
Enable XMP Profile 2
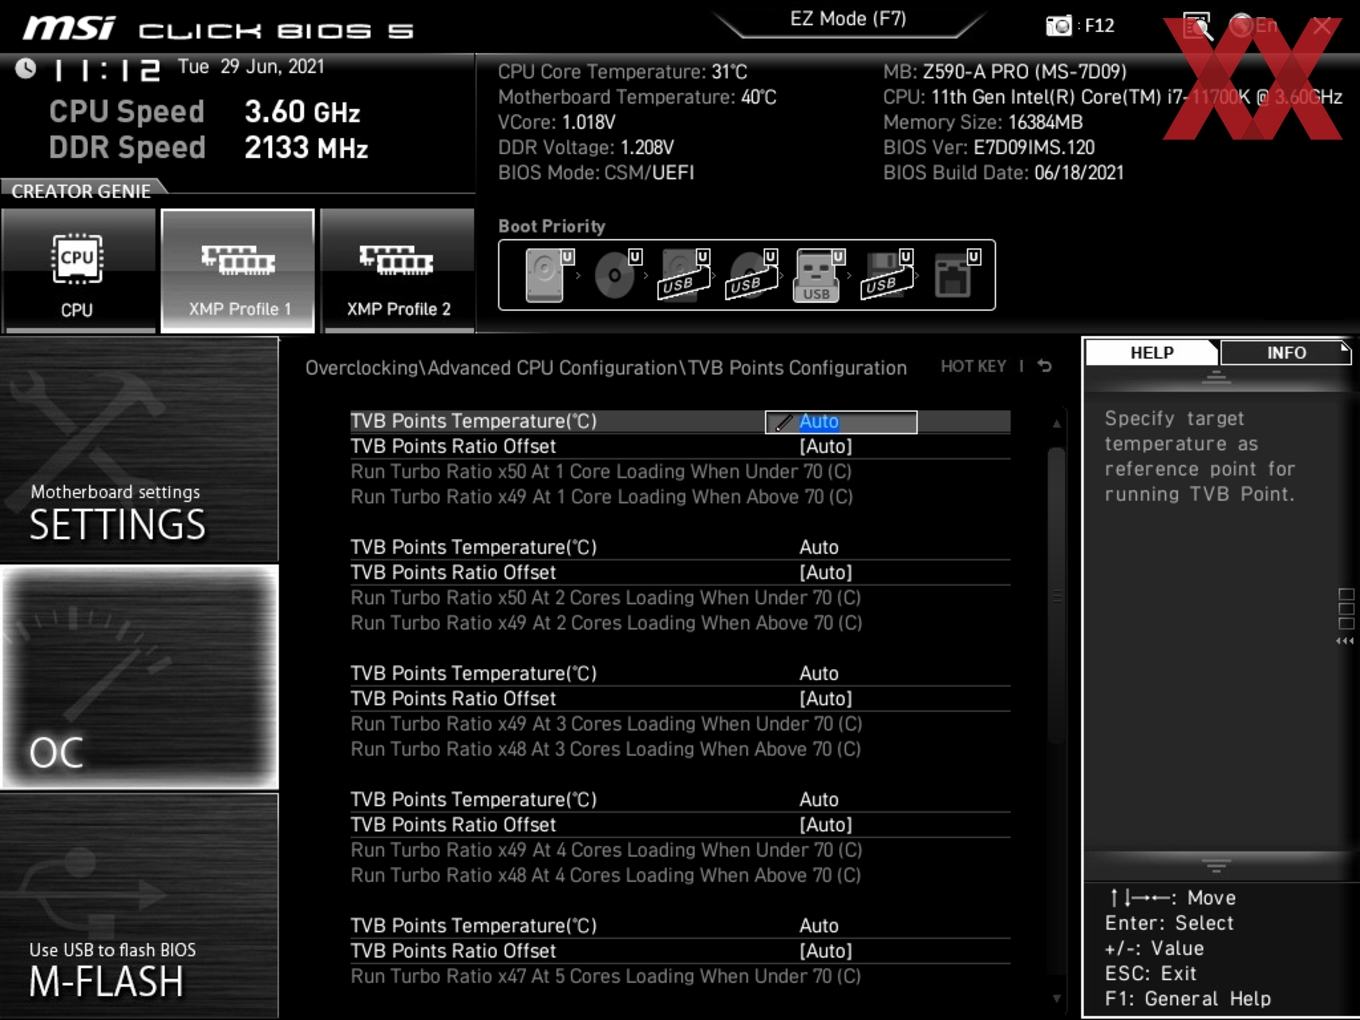[398, 271]
